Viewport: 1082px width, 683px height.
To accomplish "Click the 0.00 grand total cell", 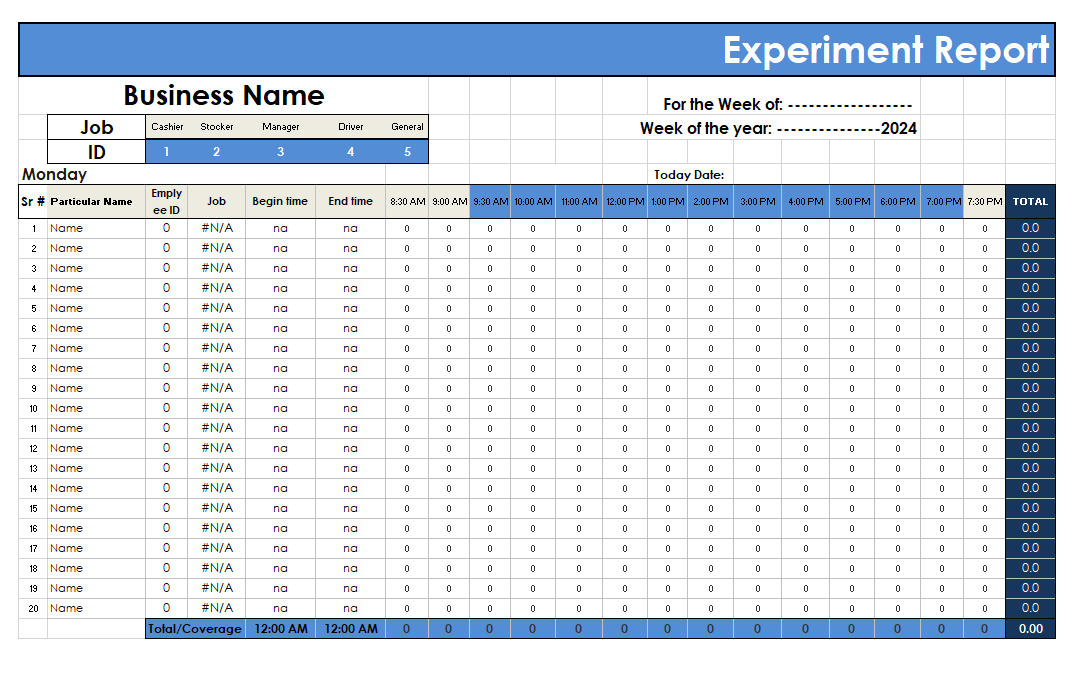I will click(x=1030, y=629).
